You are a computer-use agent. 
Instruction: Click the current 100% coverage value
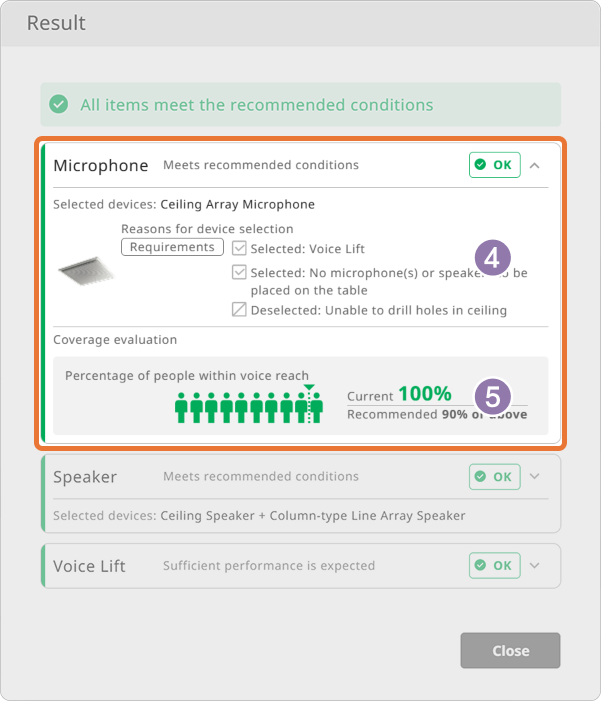(x=425, y=394)
